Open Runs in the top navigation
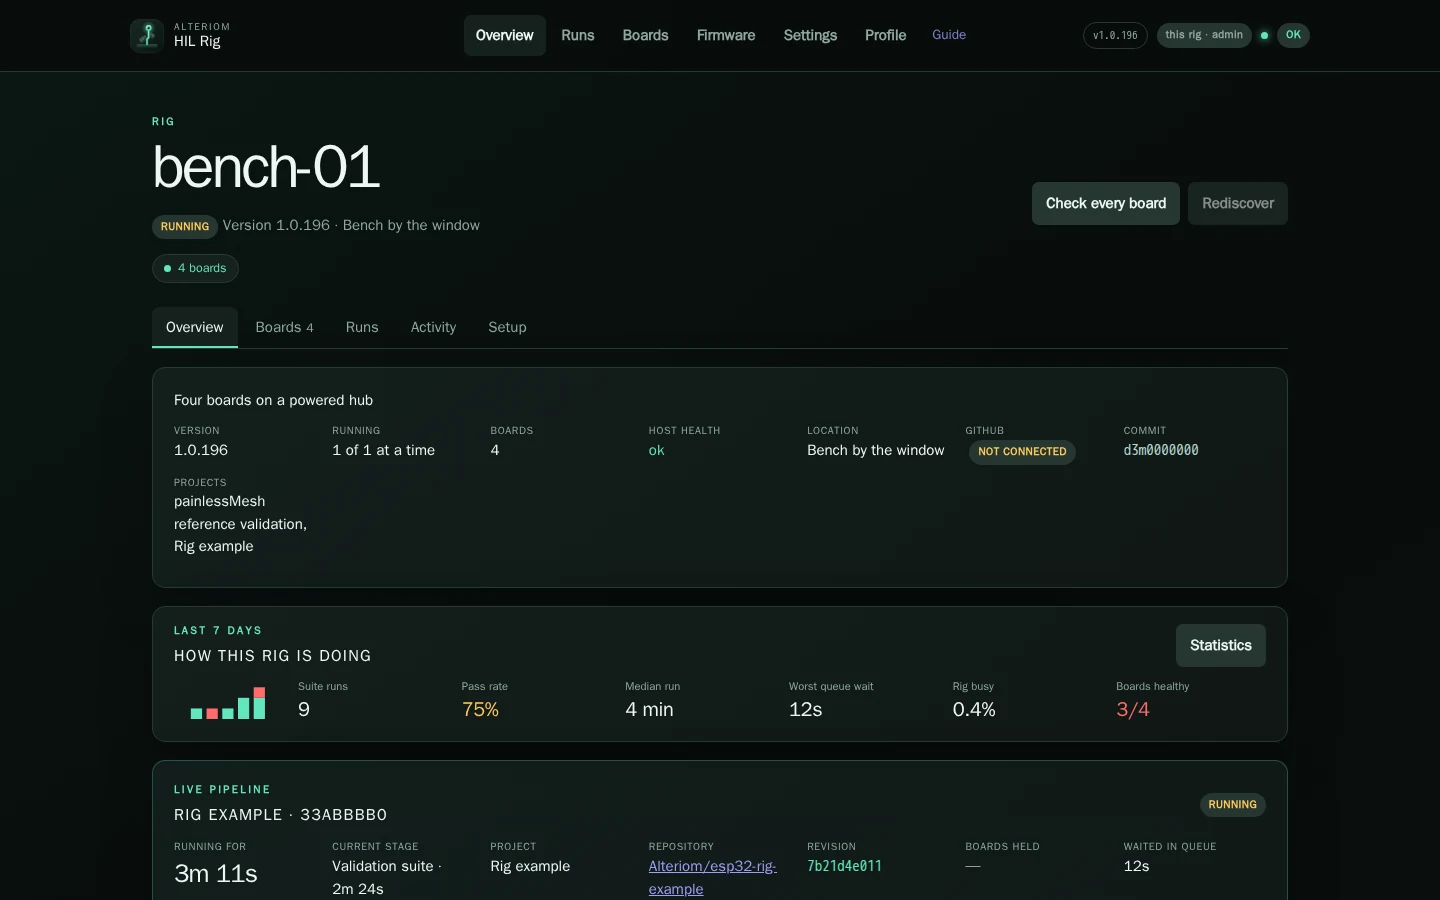1440x900 pixels. (578, 35)
